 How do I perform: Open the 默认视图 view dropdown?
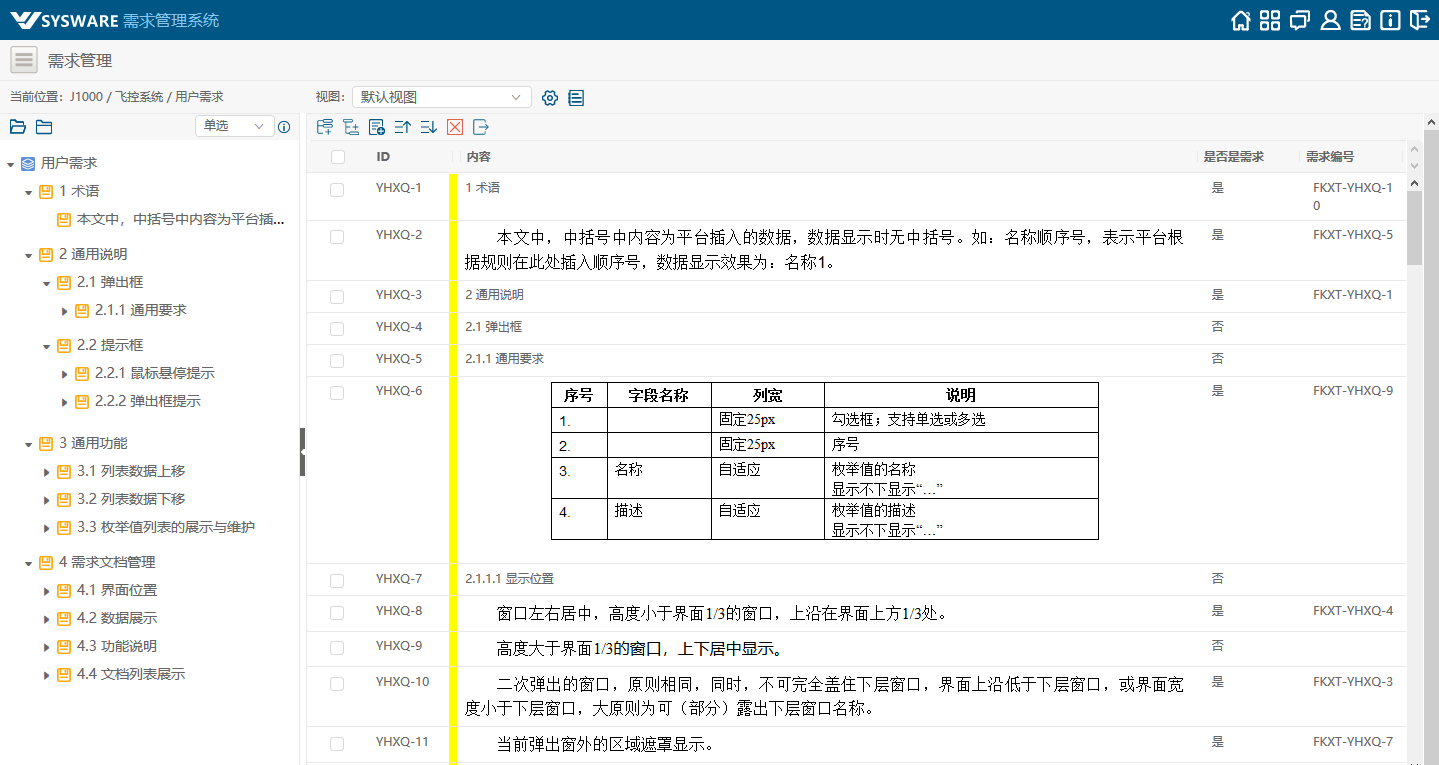coord(441,97)
